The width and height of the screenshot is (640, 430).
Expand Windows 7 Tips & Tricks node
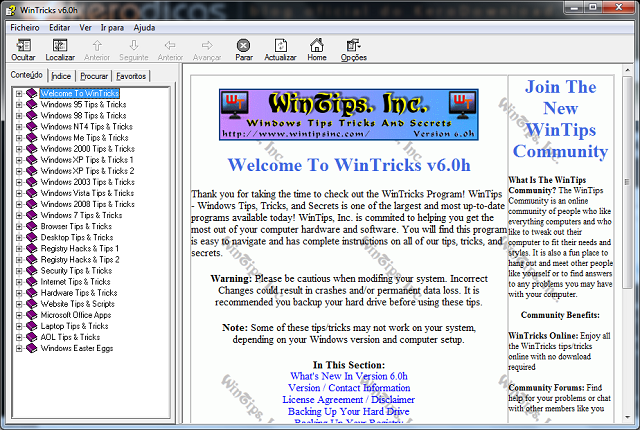click(x=19, y=215)
